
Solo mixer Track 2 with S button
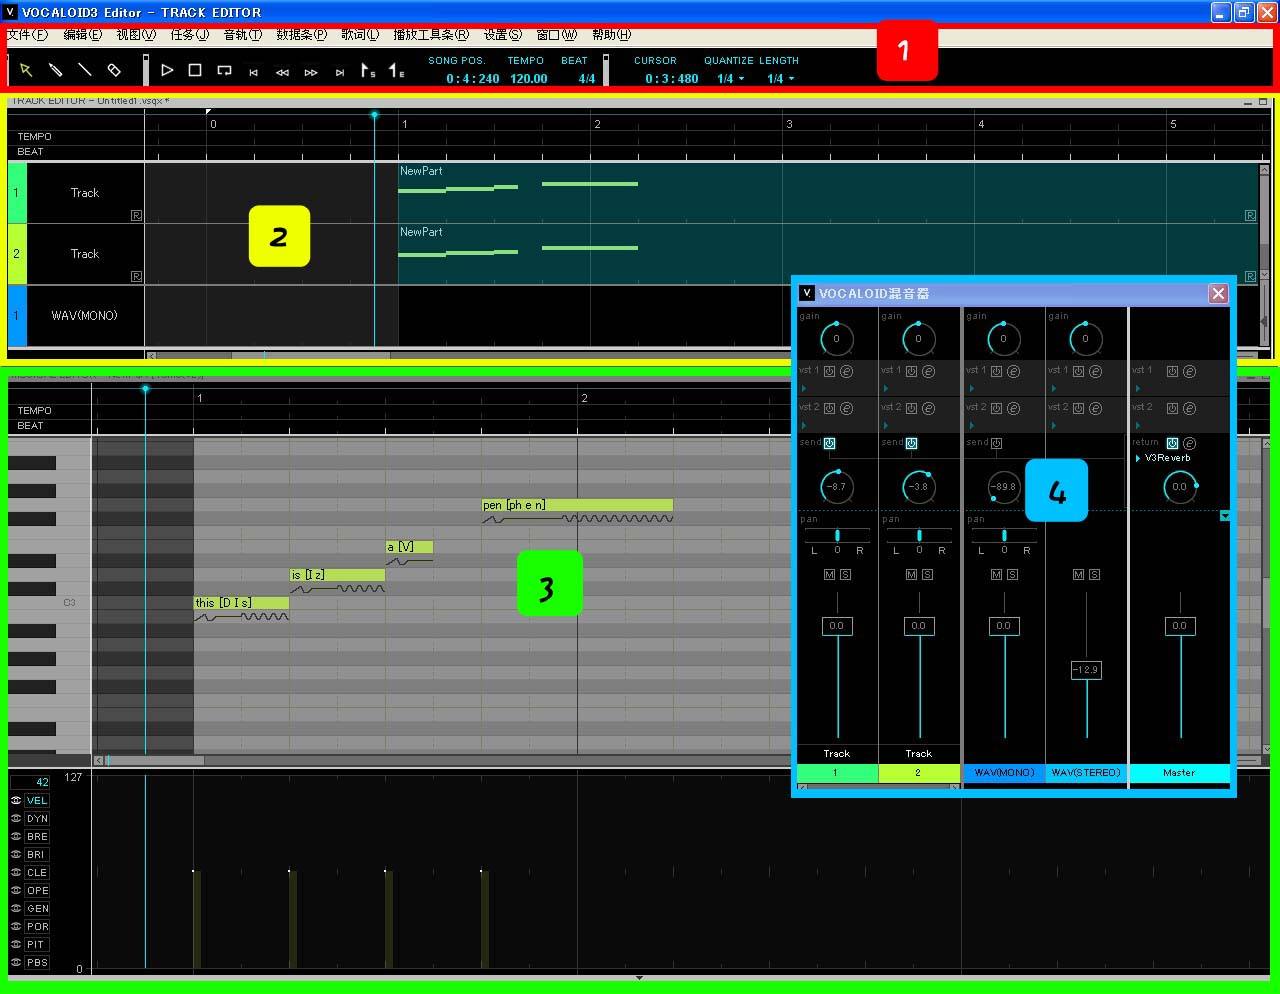(927, 575)
